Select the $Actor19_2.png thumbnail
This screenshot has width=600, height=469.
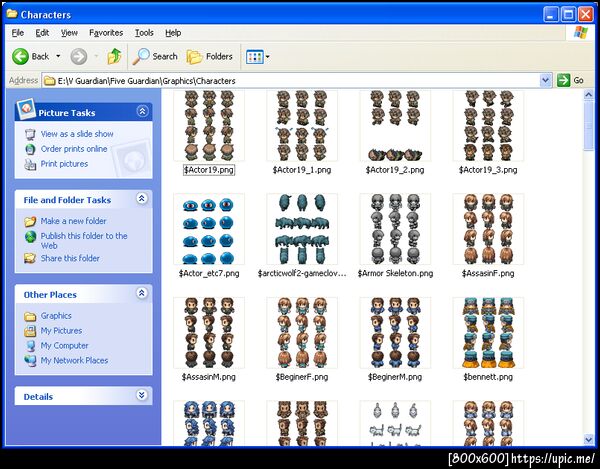tap(395, 125)
